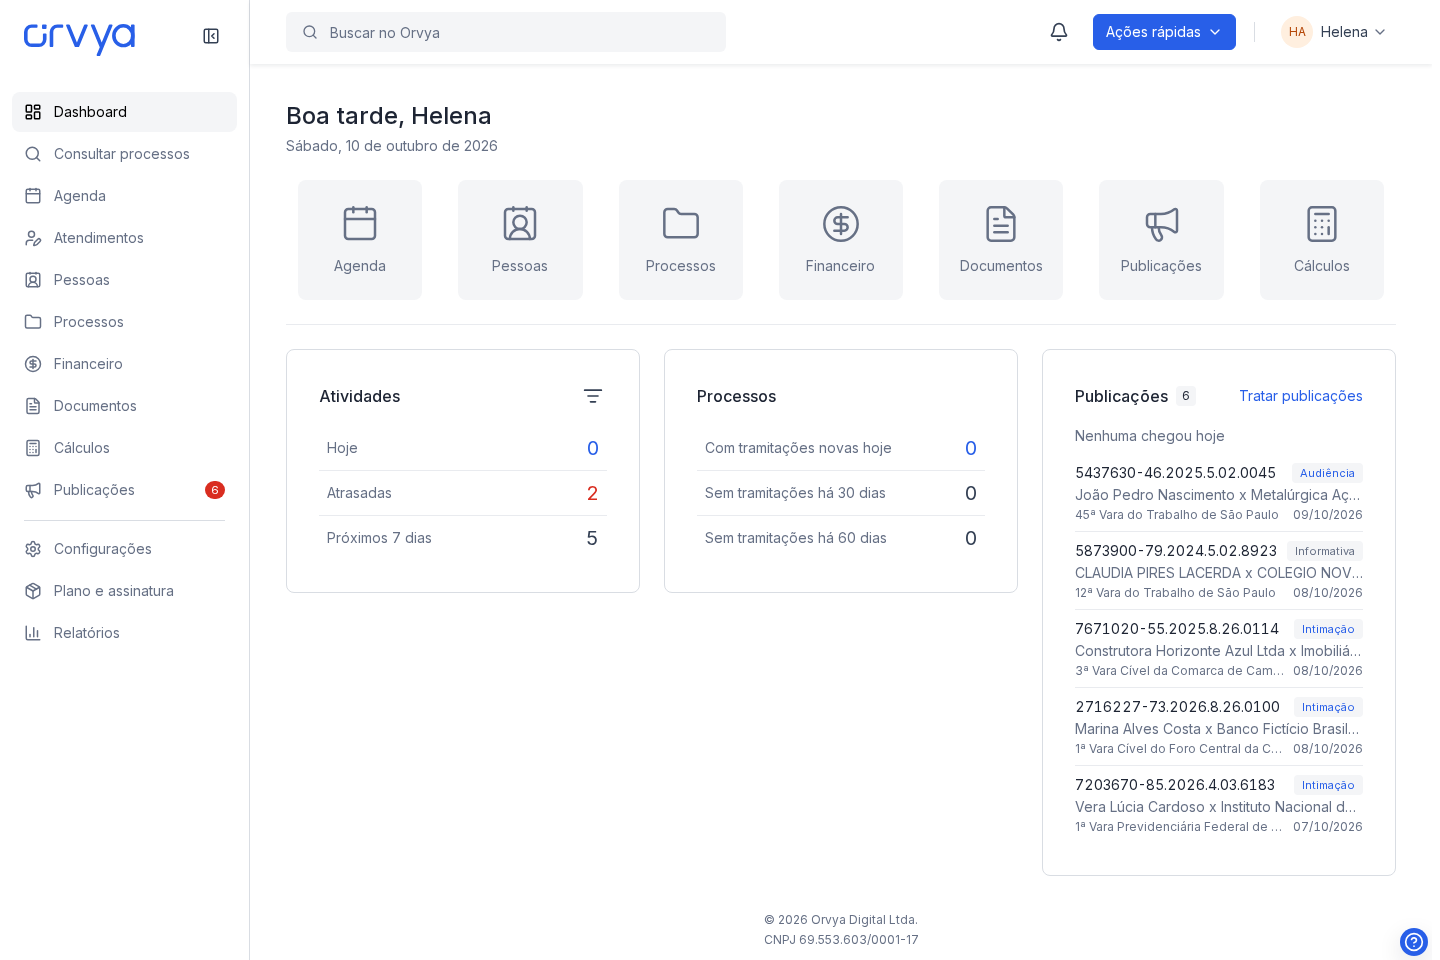Select Consultar processos in the sidebar
This screenshot has height=960, width=1440.
click(124, 154)
